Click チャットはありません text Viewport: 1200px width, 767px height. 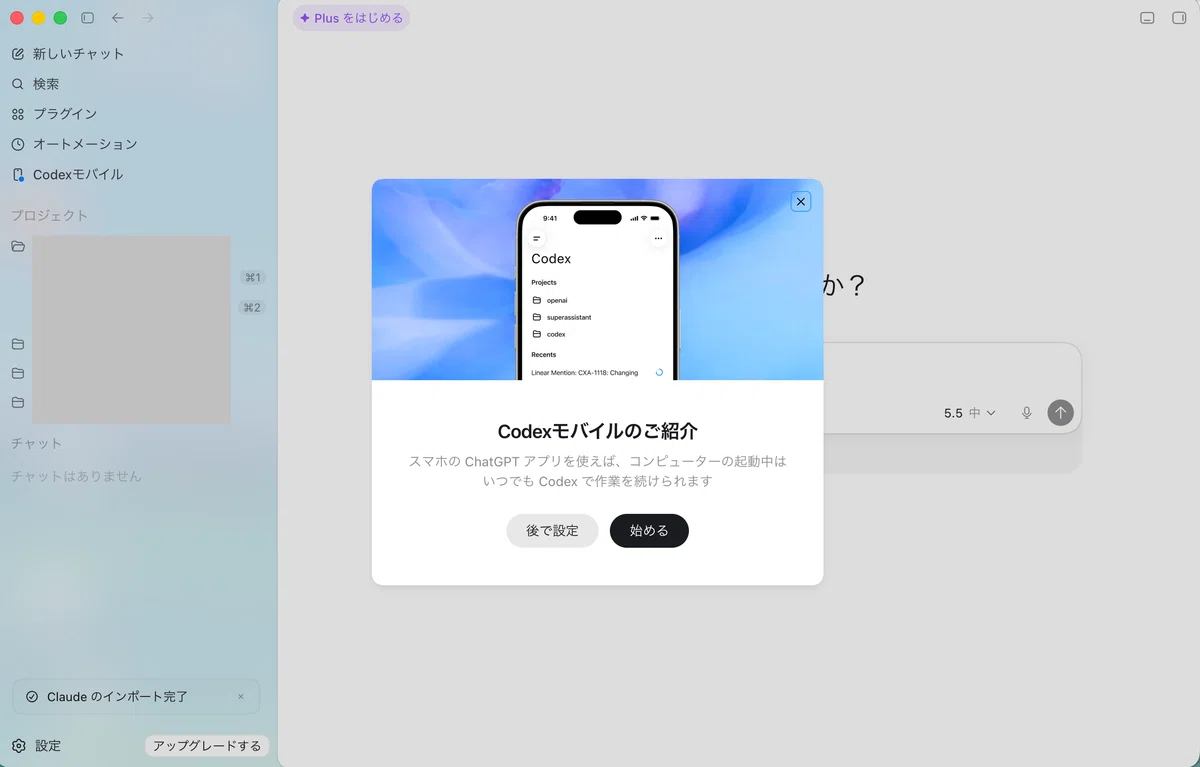(76, 476)
